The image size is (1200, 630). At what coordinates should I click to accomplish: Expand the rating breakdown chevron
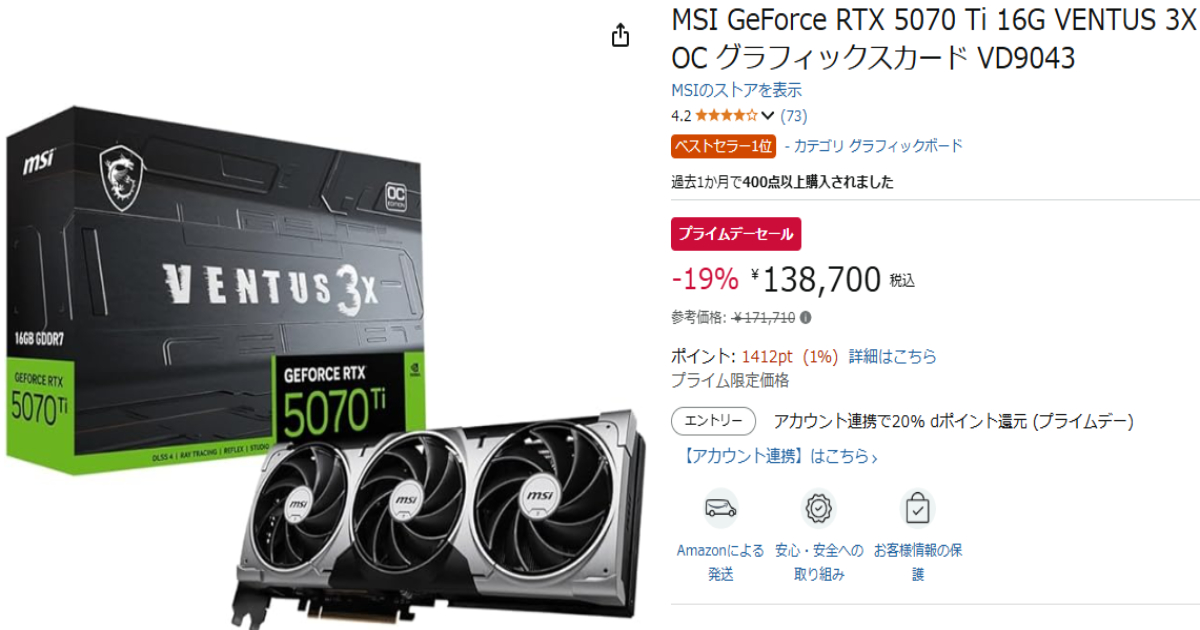coord(768,115)
